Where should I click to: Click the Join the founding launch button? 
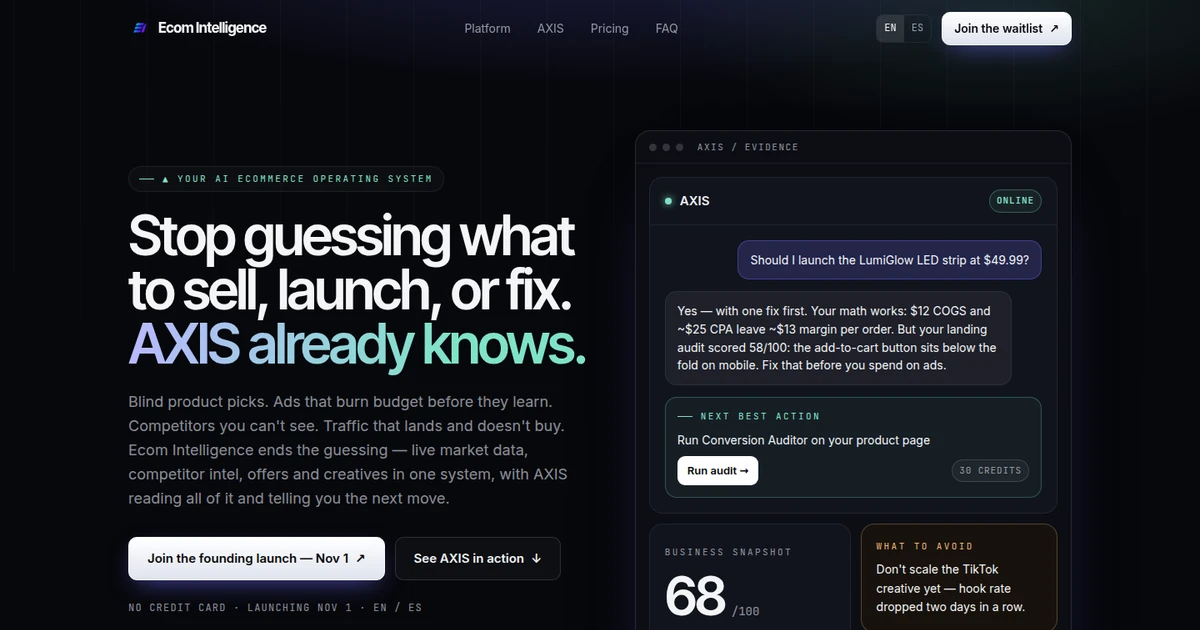(x=256, y=558)
